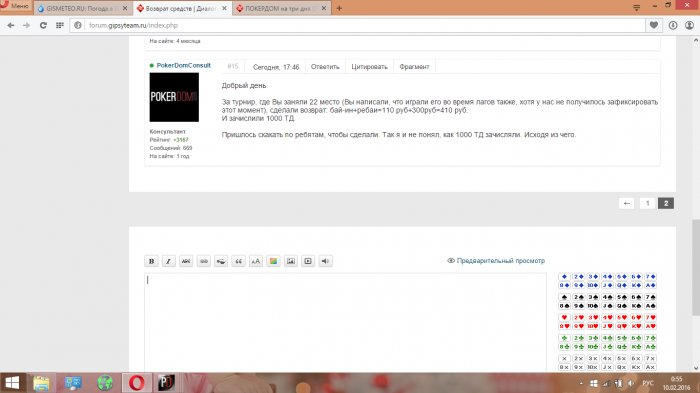This screenshot has height=393, width=700.
Task: Insert the Ax unsuited ace card
Action: coord(650,367)
